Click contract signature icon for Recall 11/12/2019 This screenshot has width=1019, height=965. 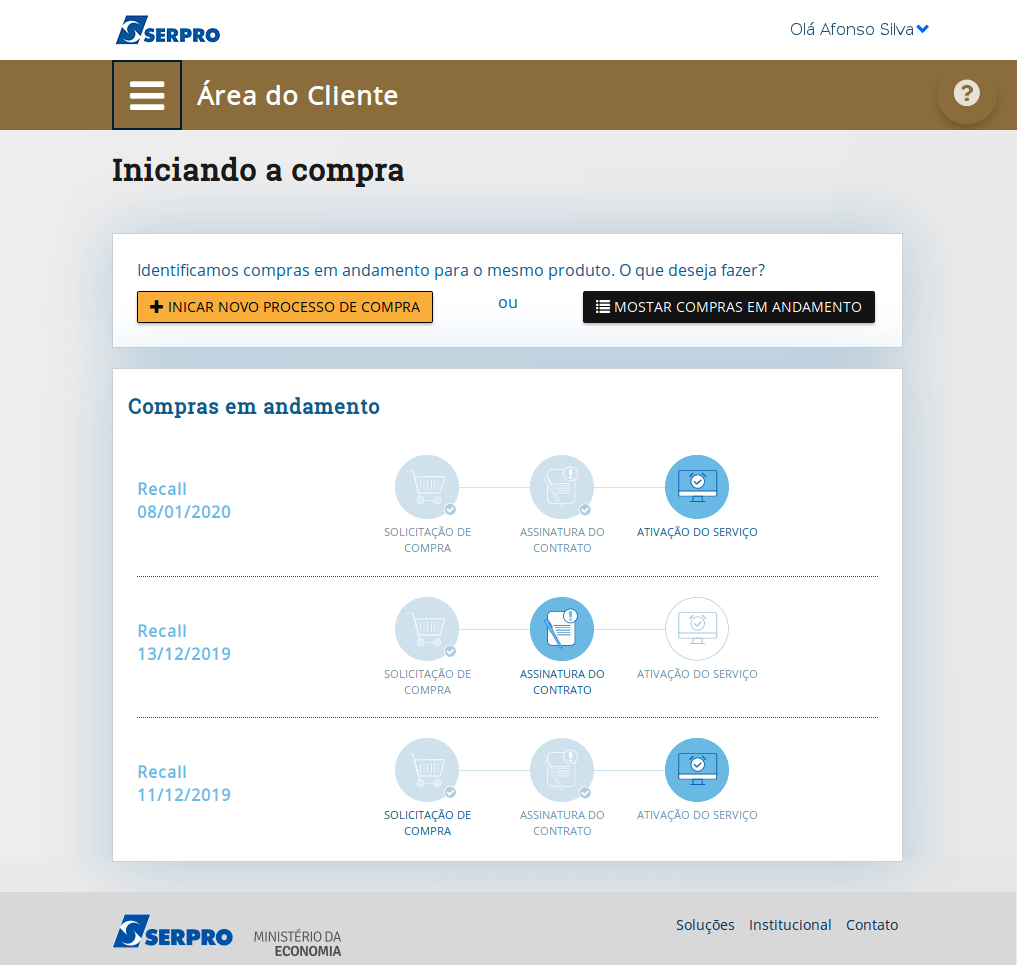click(561, 770)
